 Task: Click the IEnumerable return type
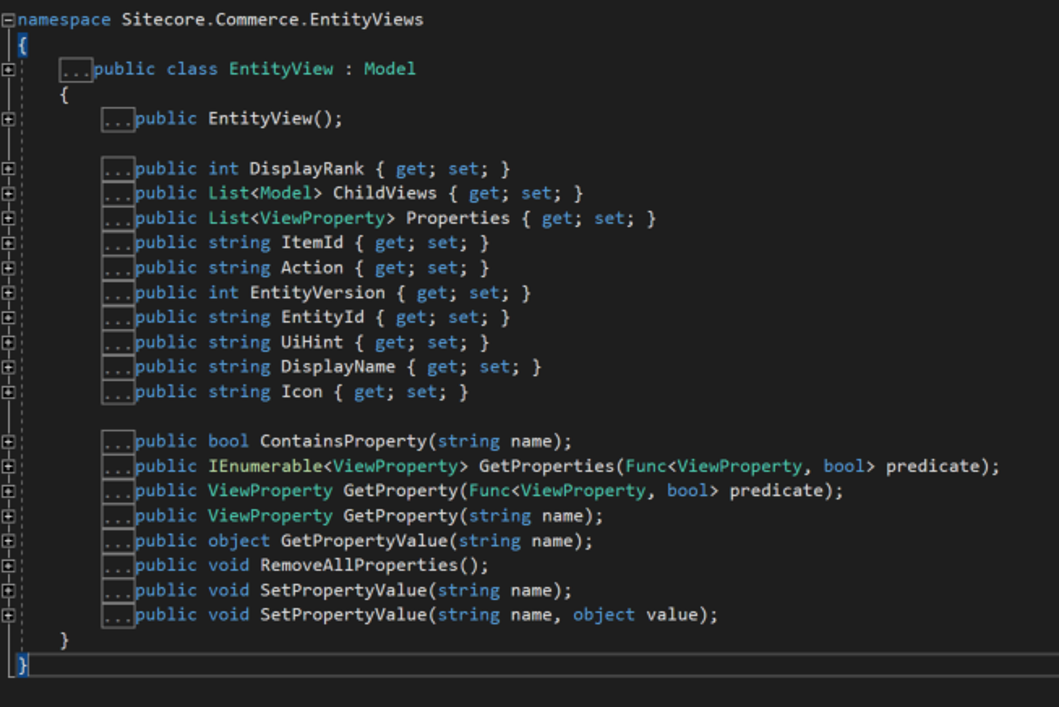pyautogui.click(x=265, y=466)
